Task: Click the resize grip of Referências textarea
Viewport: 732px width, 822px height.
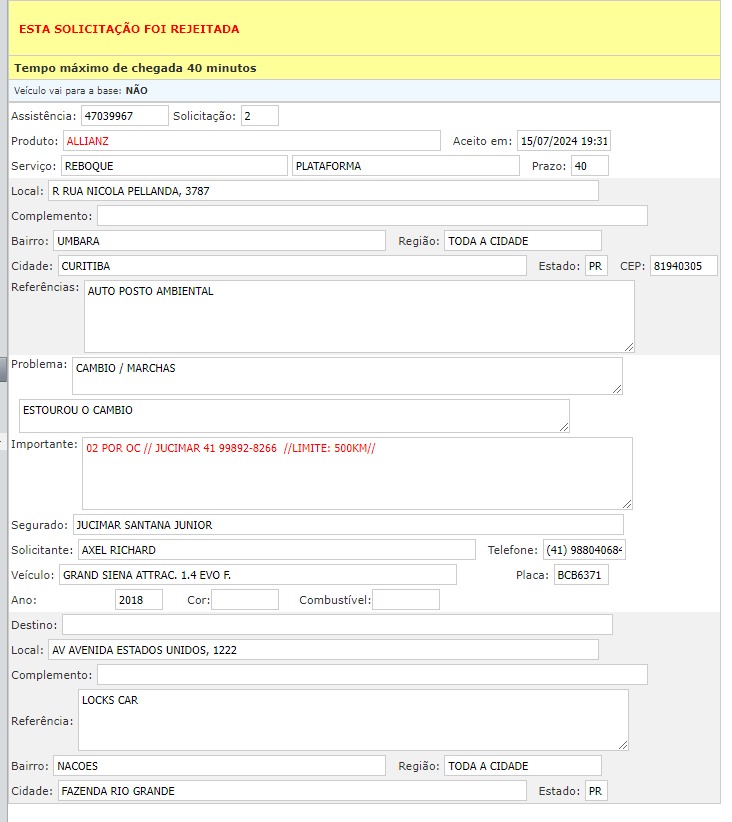Action: pyautogui.click(x=629, y=347)
